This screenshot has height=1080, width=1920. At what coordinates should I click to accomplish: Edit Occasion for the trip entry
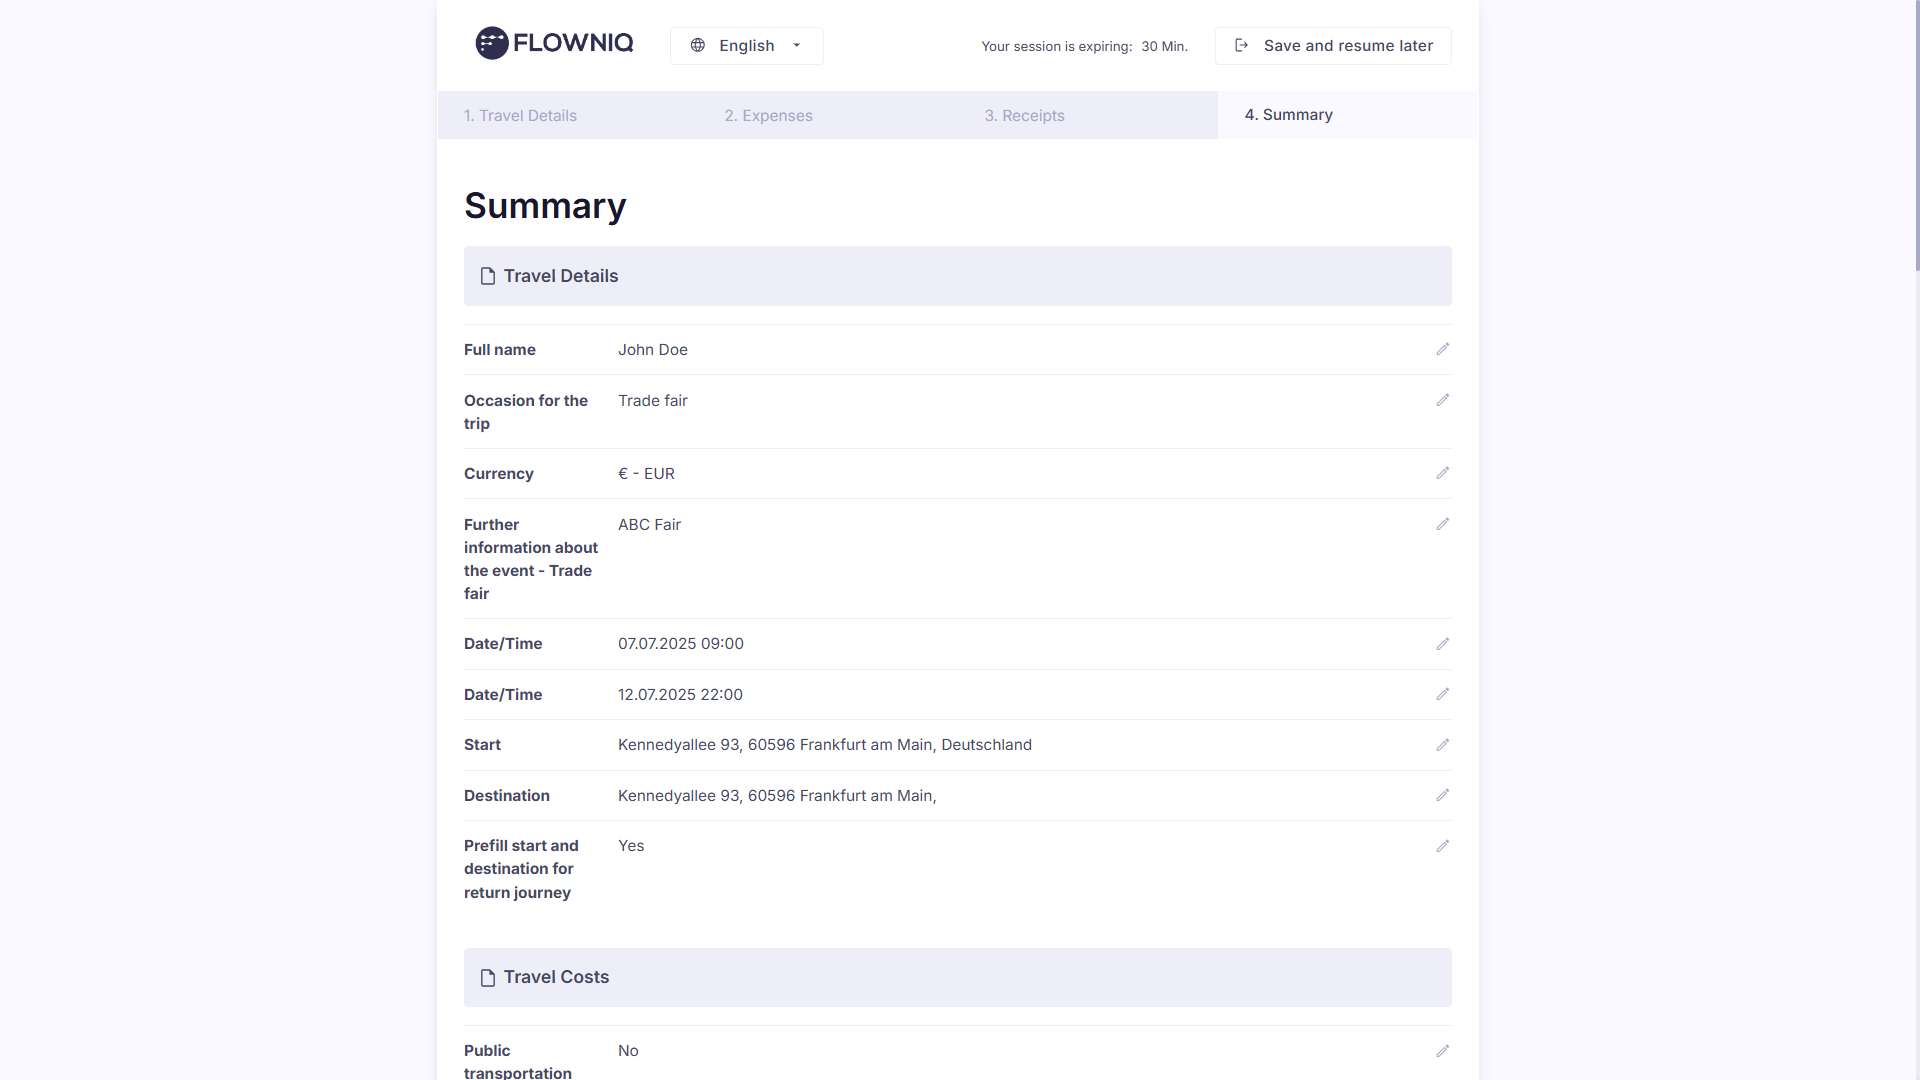coord(1442,400)
